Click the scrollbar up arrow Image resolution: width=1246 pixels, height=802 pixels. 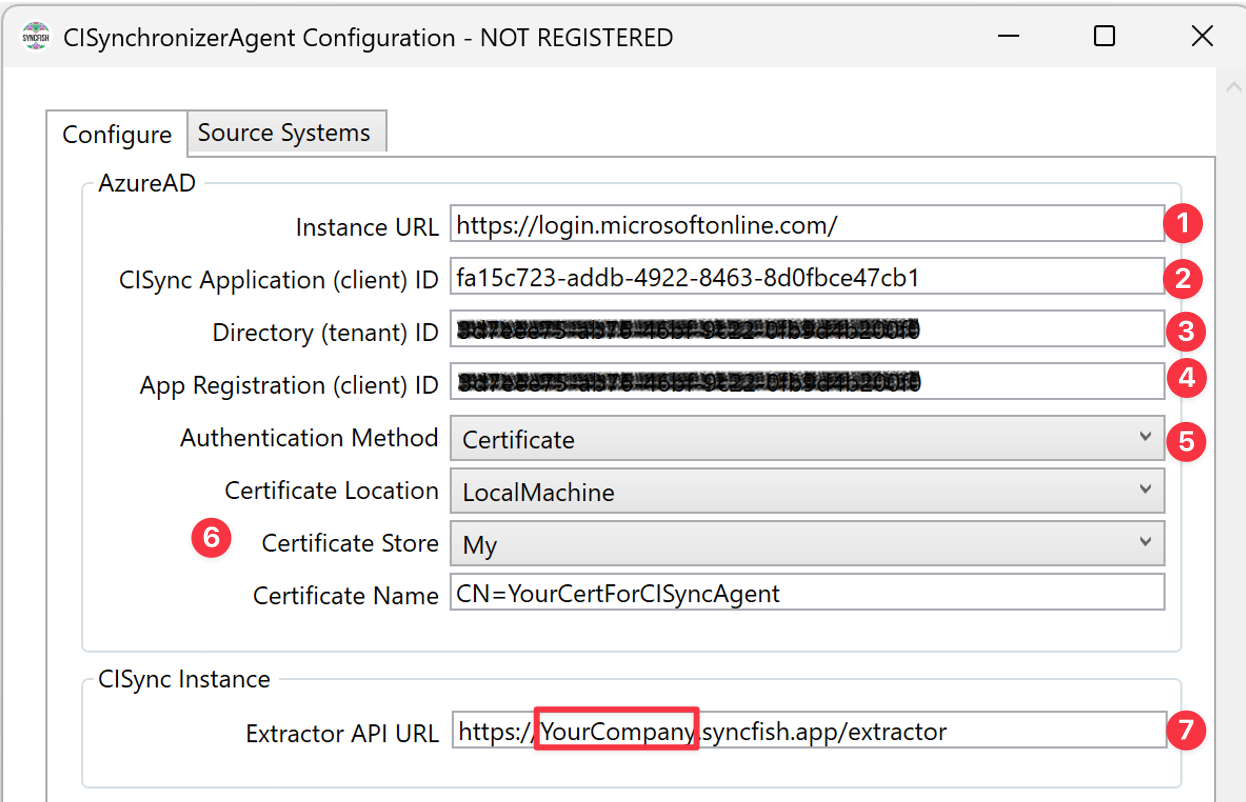click(x=1232, y=88)
